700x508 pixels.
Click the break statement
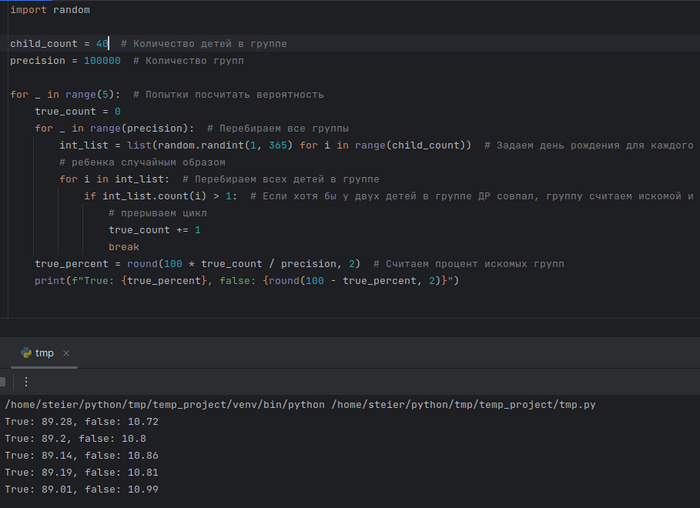pyautogui.click(x=124, y=247)
